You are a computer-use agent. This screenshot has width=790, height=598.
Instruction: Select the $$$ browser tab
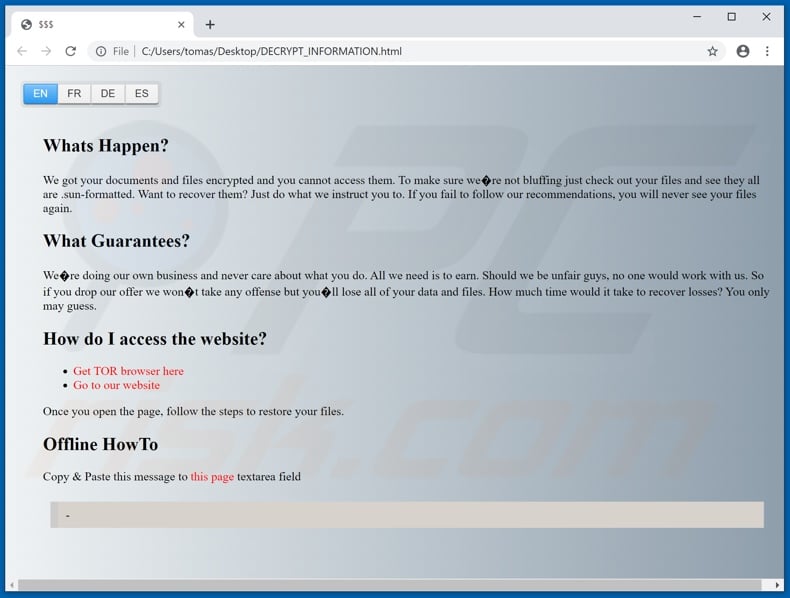[x=102, y=25]
